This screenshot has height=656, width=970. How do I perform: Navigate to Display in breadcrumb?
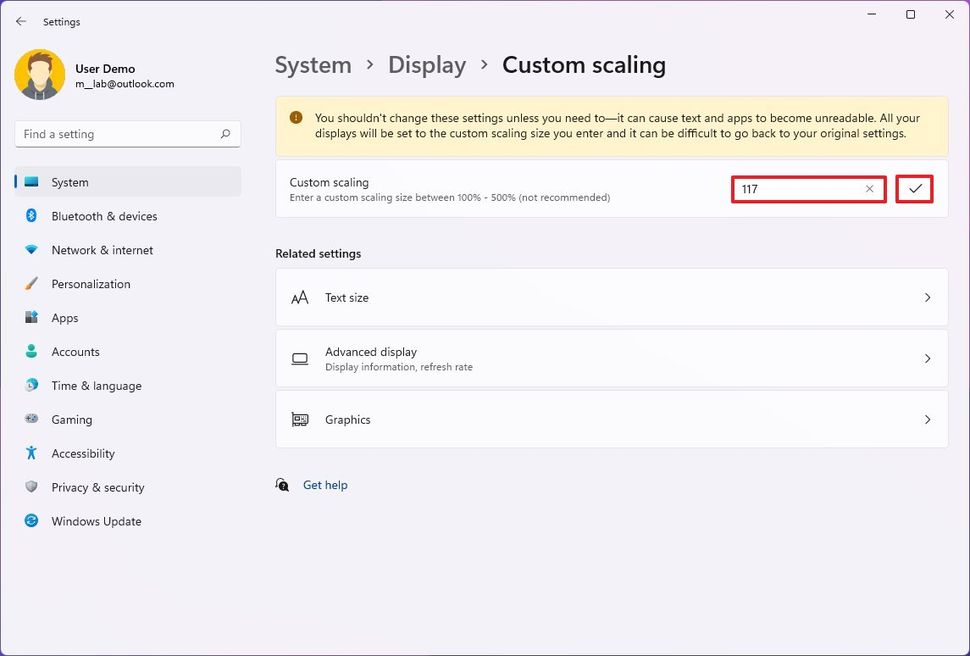click(427, 65)
